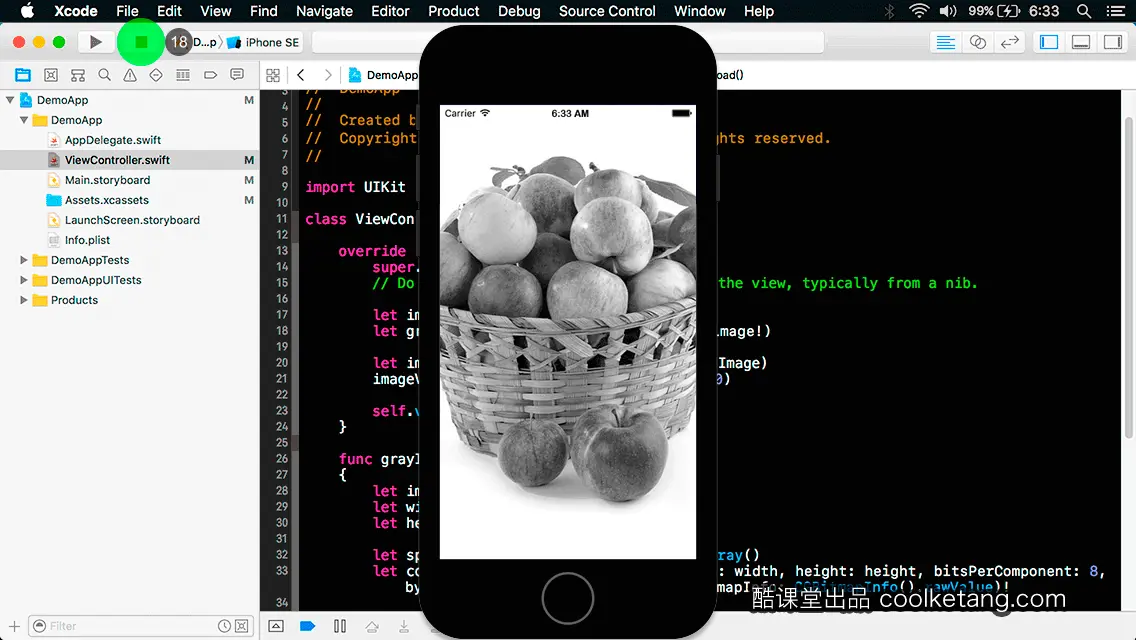Open LaunchScreen.storyboard in the navigator

(x=132, y=220)
